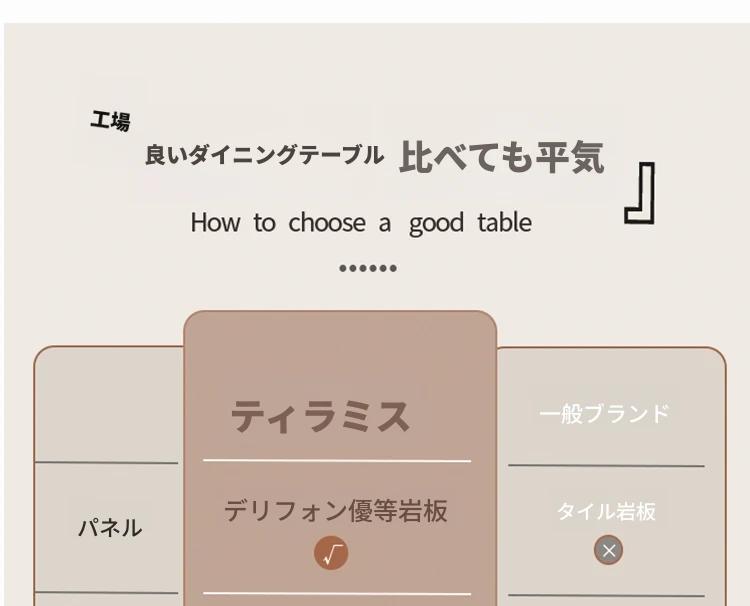Image resolution: width=750 pixels, height=606 pixels.
Task: Select the ティラミス column heading
Action: 320,417
